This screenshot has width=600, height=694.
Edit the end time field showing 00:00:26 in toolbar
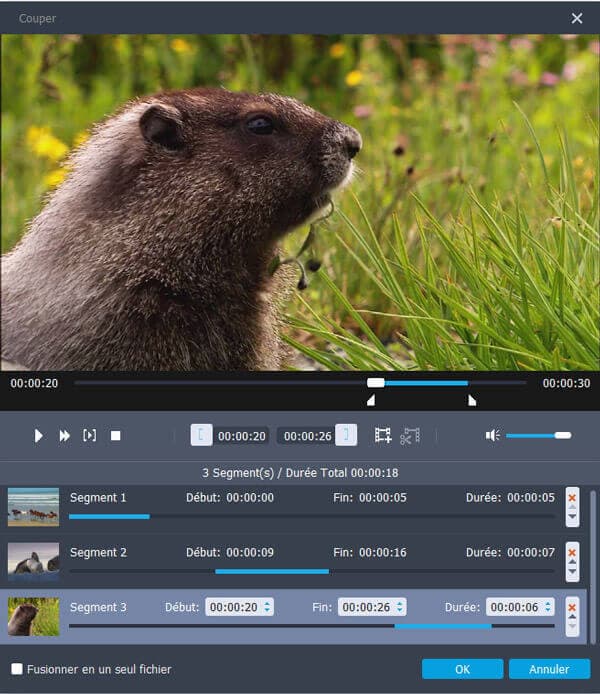pyautogui.click(x=307, y=436)
